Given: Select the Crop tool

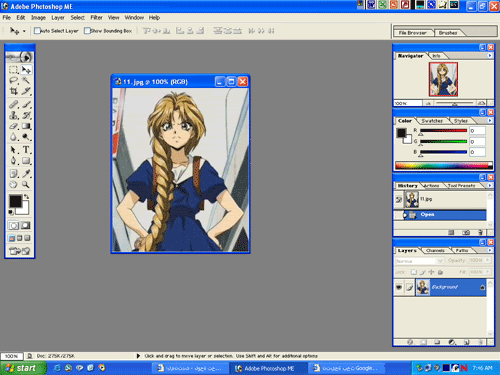Looking at the screenshot, I should tap(13, 91).
